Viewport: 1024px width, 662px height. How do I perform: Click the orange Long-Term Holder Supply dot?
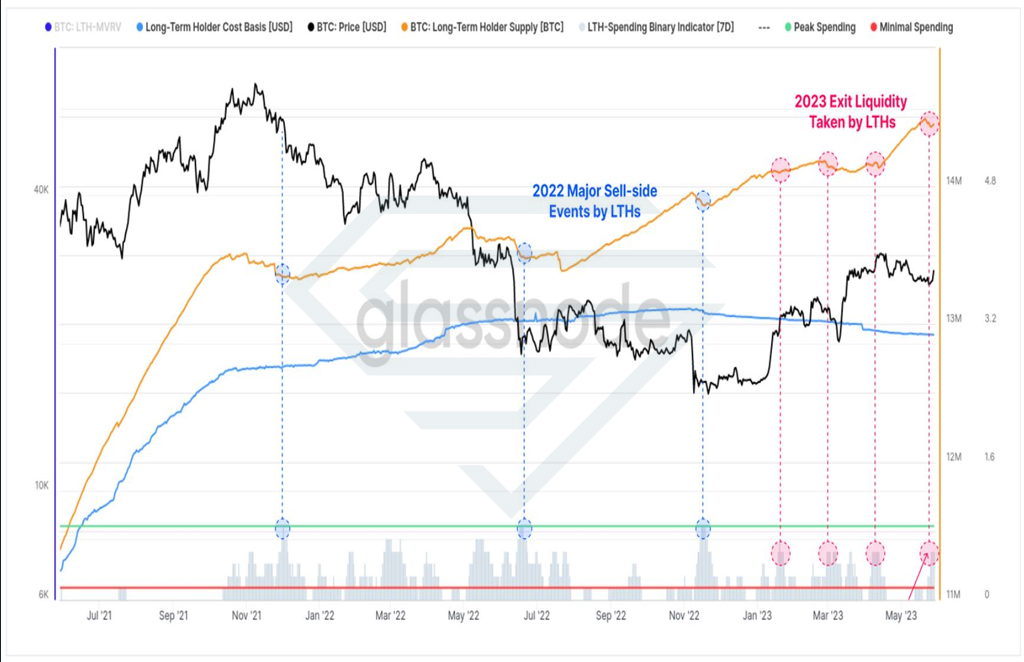405,27
